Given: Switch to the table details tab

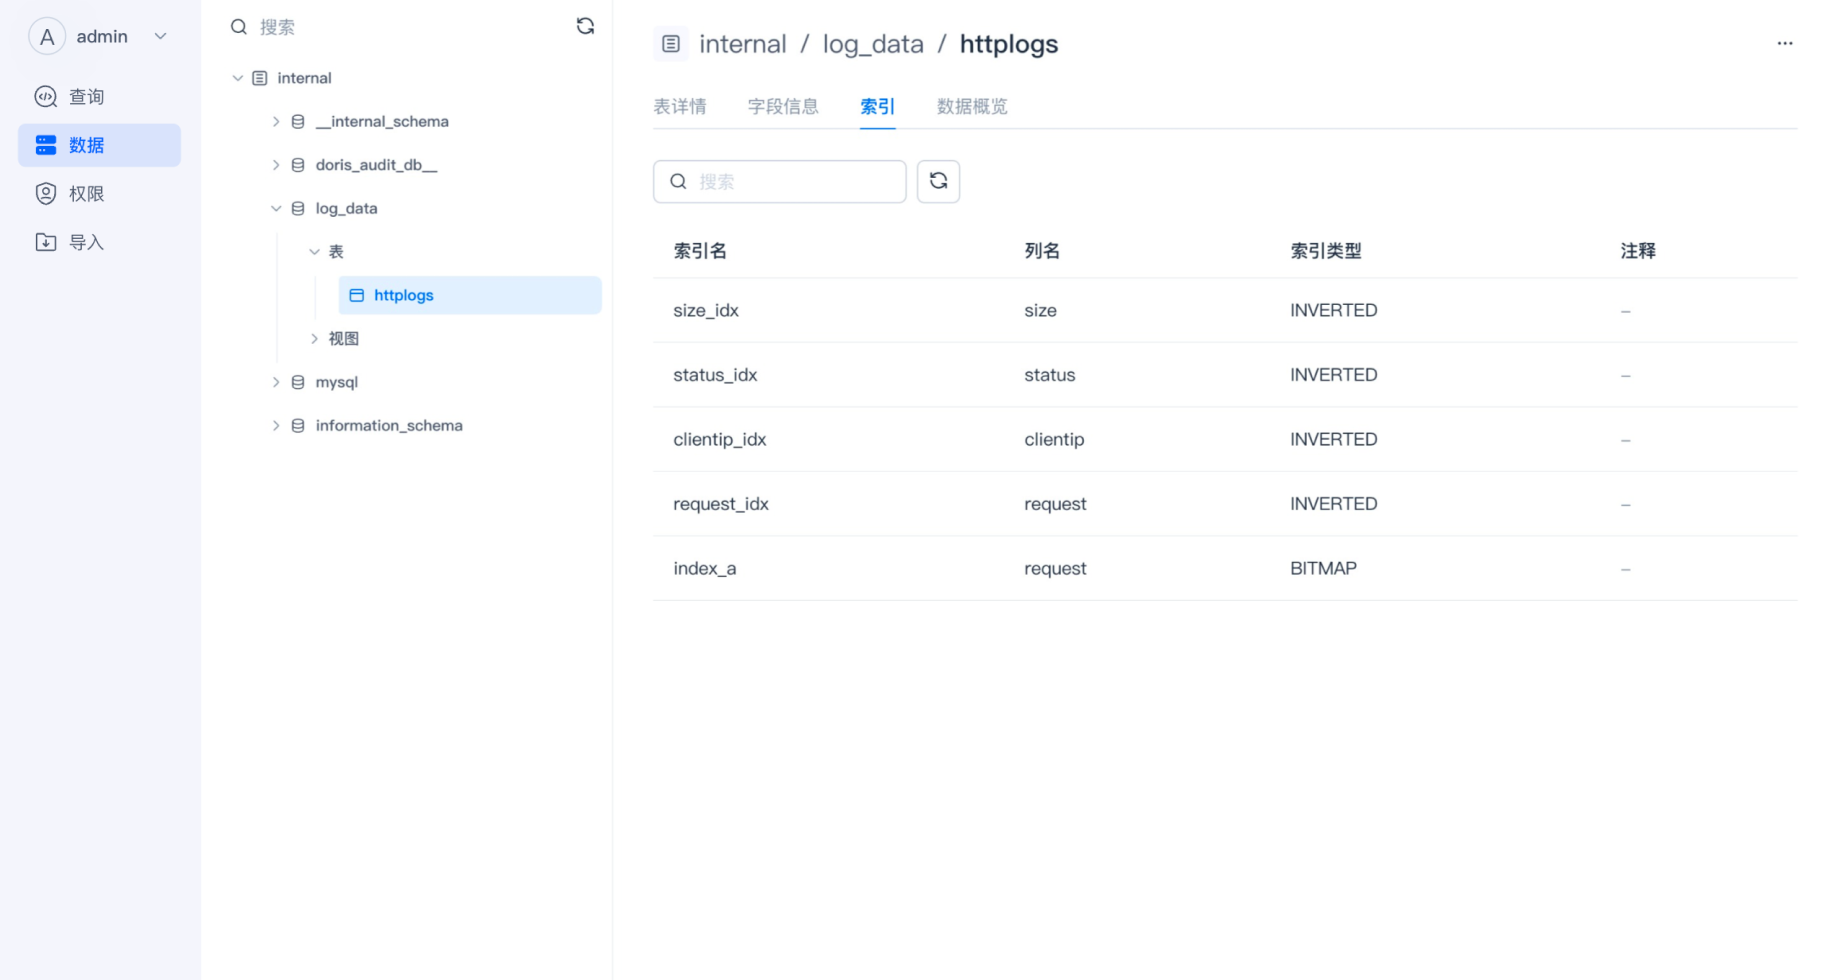Looking at the screenshot, I should (x=680, y=107).
